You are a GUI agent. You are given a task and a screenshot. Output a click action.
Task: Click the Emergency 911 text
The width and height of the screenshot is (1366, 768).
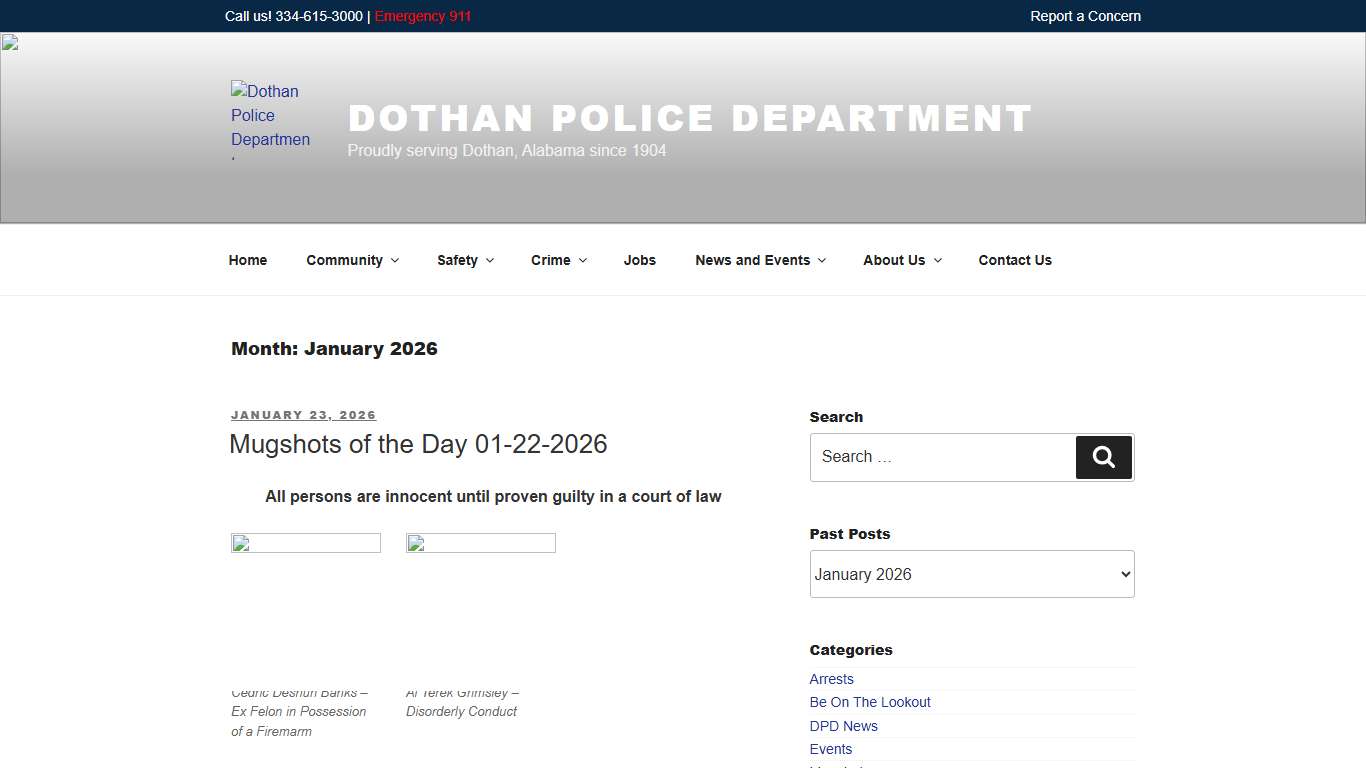click(x=422, y=16)
